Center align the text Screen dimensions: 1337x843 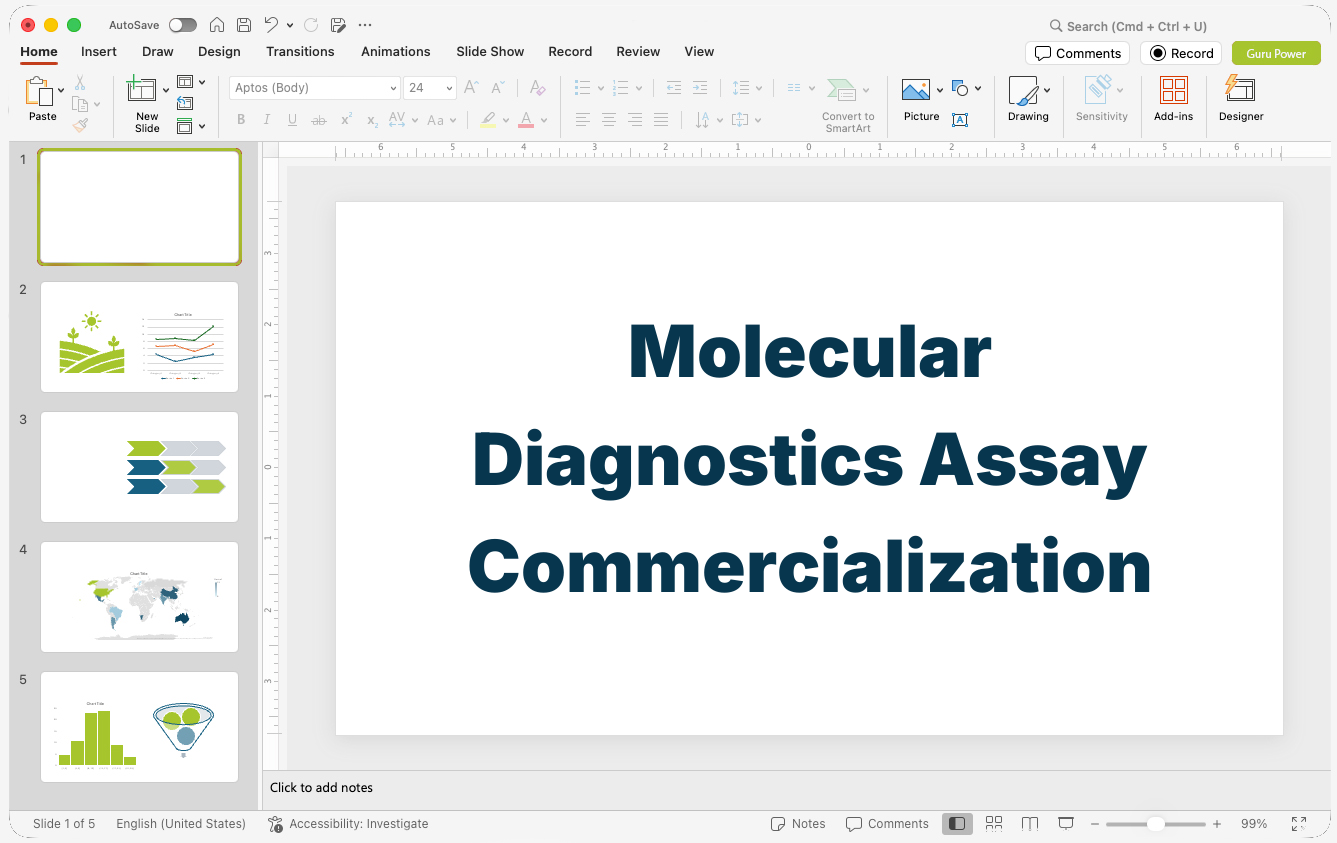pos(609,120)
